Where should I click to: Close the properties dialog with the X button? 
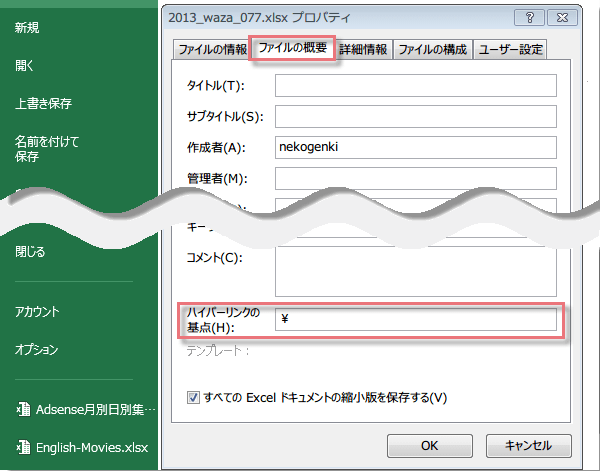[x=562, y=18]
